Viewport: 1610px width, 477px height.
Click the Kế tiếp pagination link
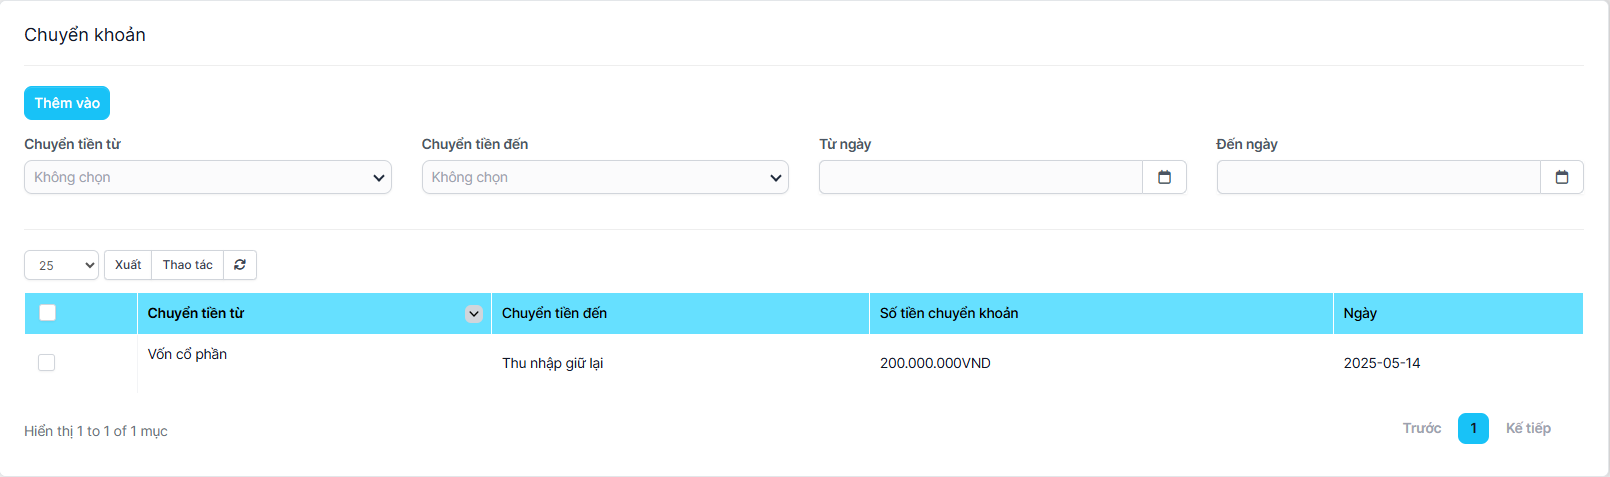coord(1528,428)
